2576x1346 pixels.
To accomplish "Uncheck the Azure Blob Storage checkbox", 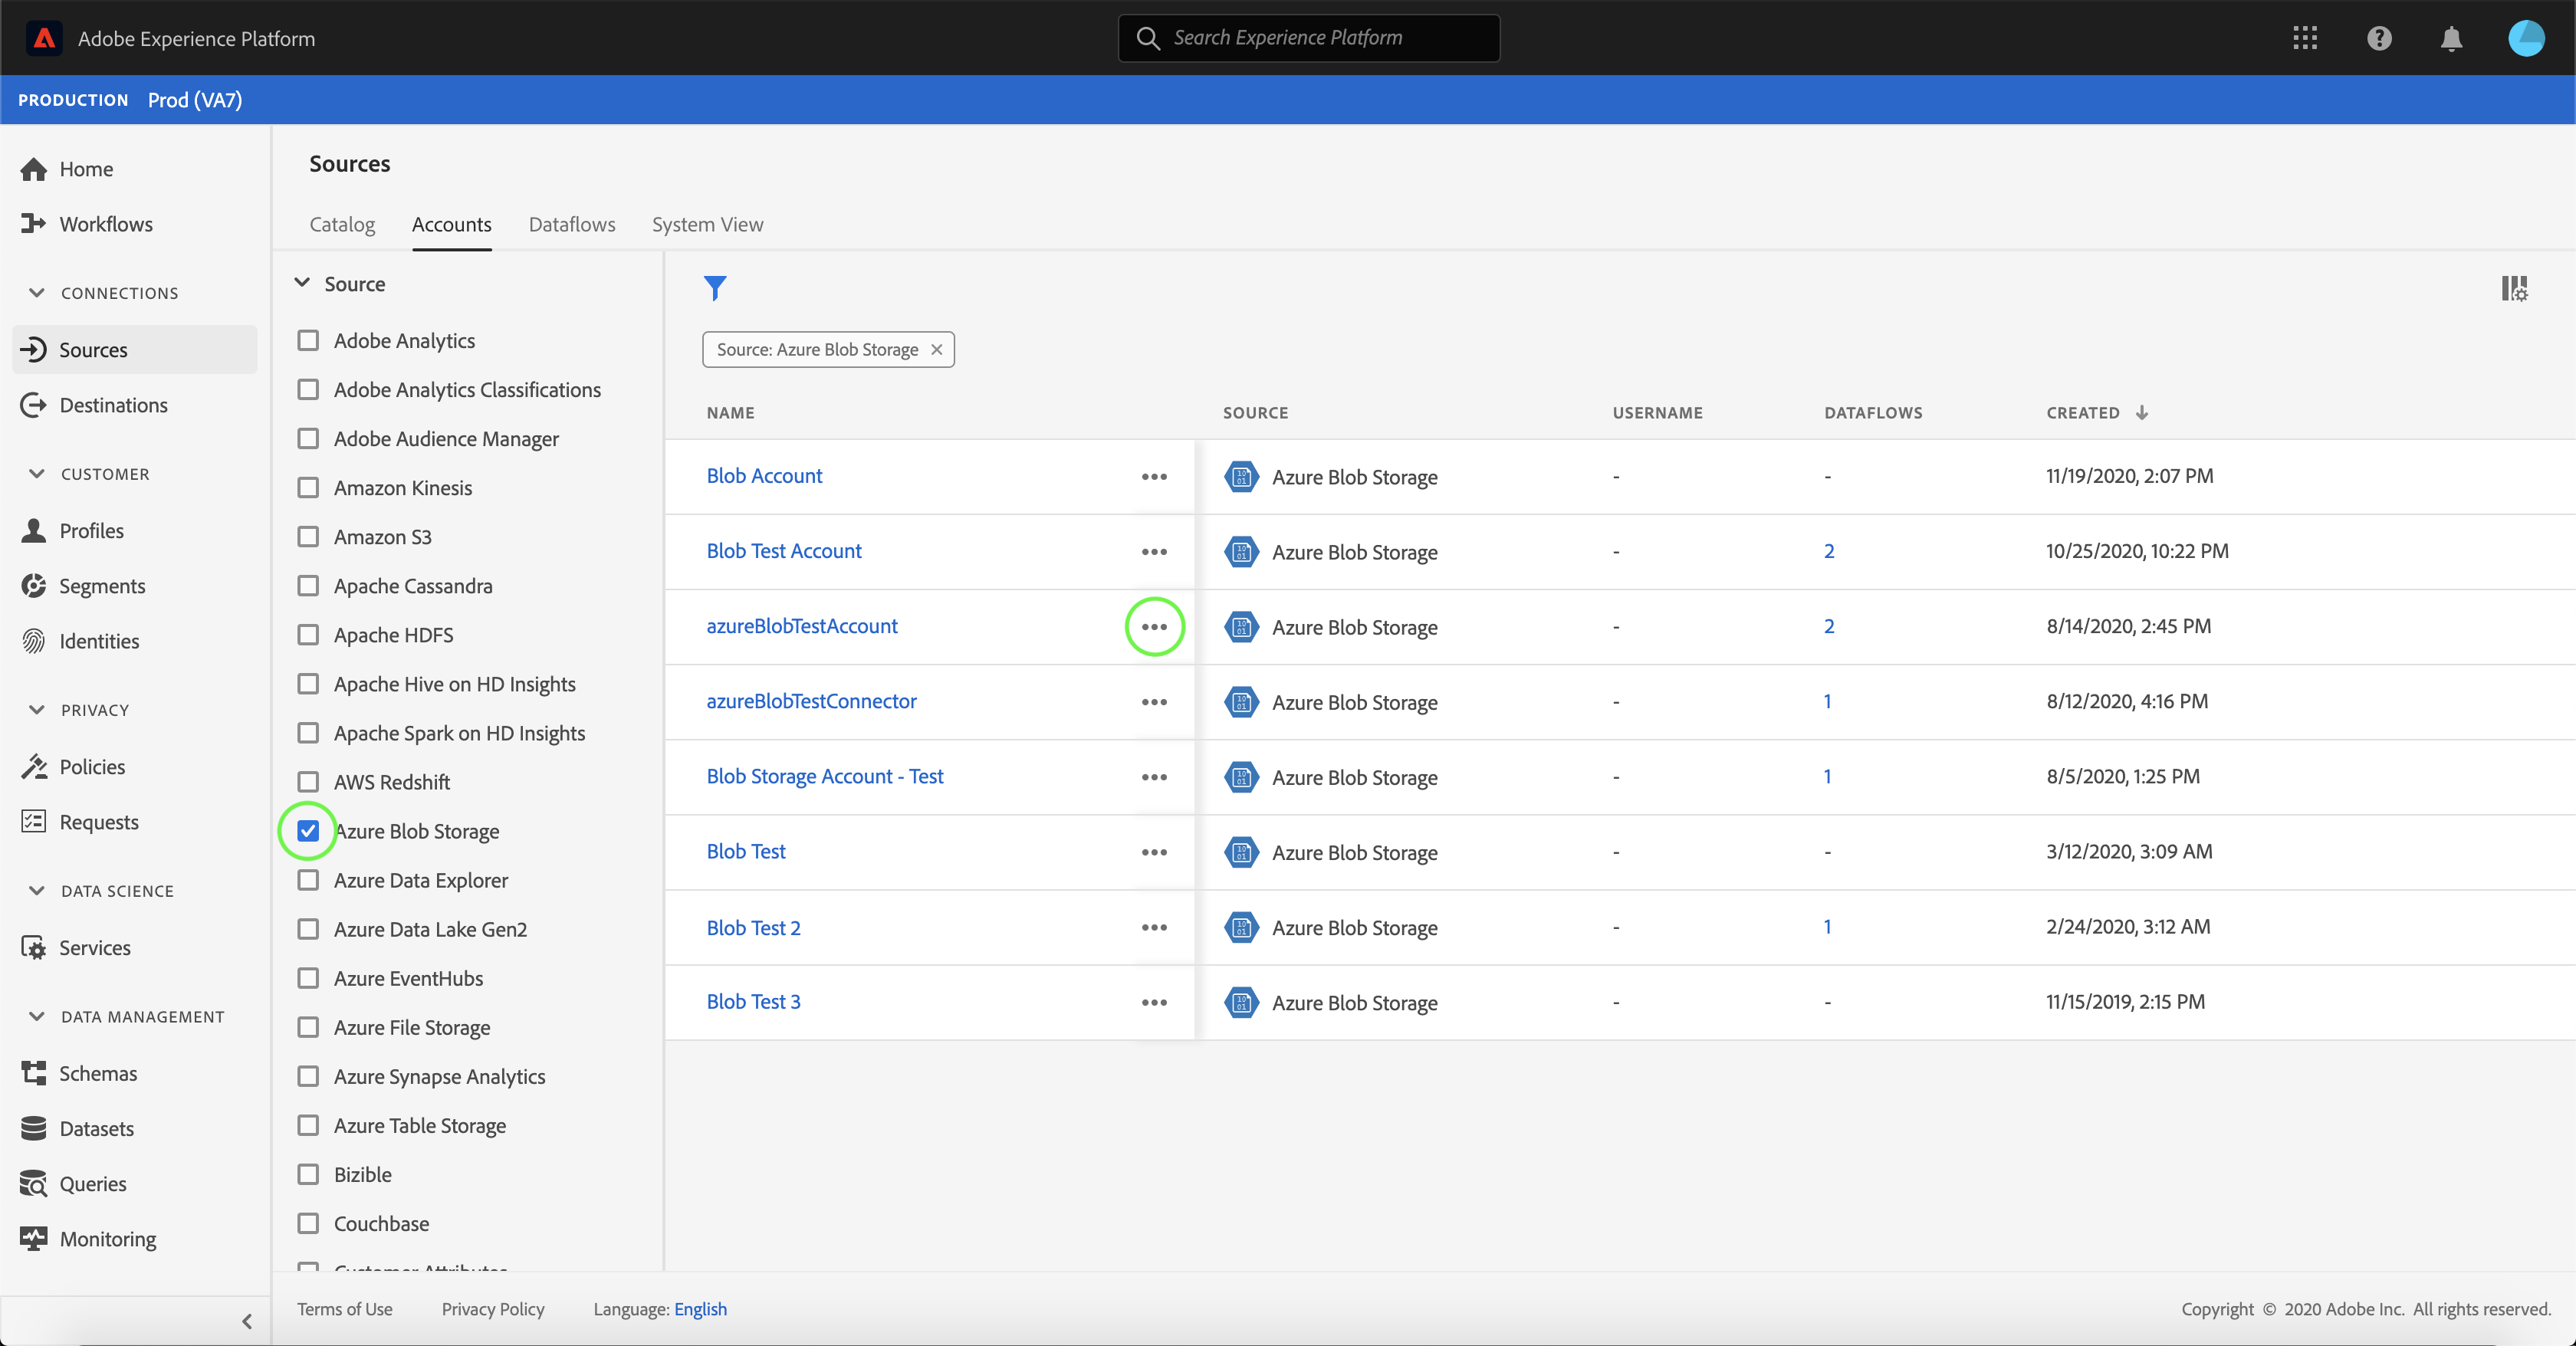I will tap(308, 831).
